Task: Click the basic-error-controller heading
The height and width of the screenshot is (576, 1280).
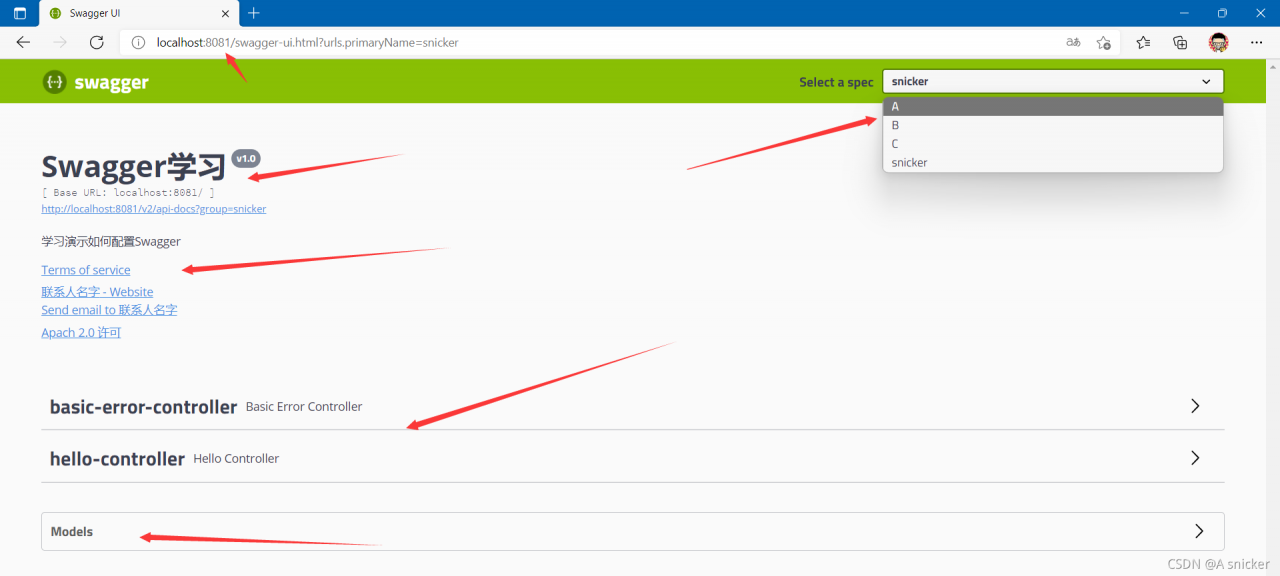Action: (143, 407)
